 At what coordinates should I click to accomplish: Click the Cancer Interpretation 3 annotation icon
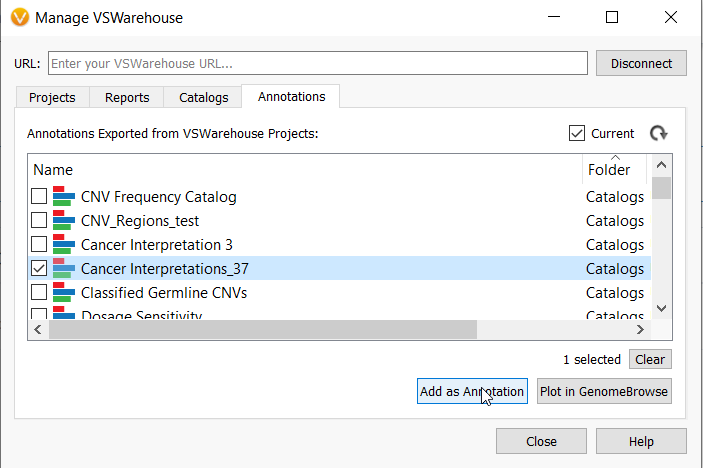coord(64,244)
